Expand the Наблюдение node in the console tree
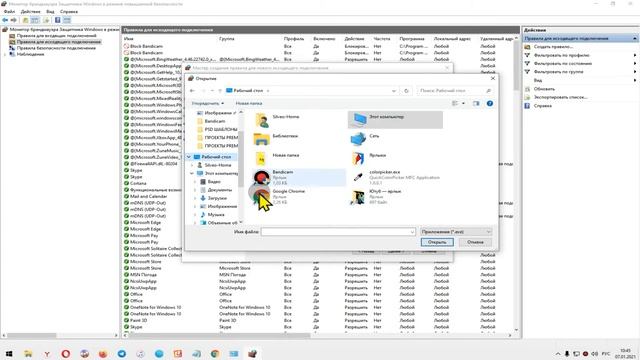 pos(5,54)
